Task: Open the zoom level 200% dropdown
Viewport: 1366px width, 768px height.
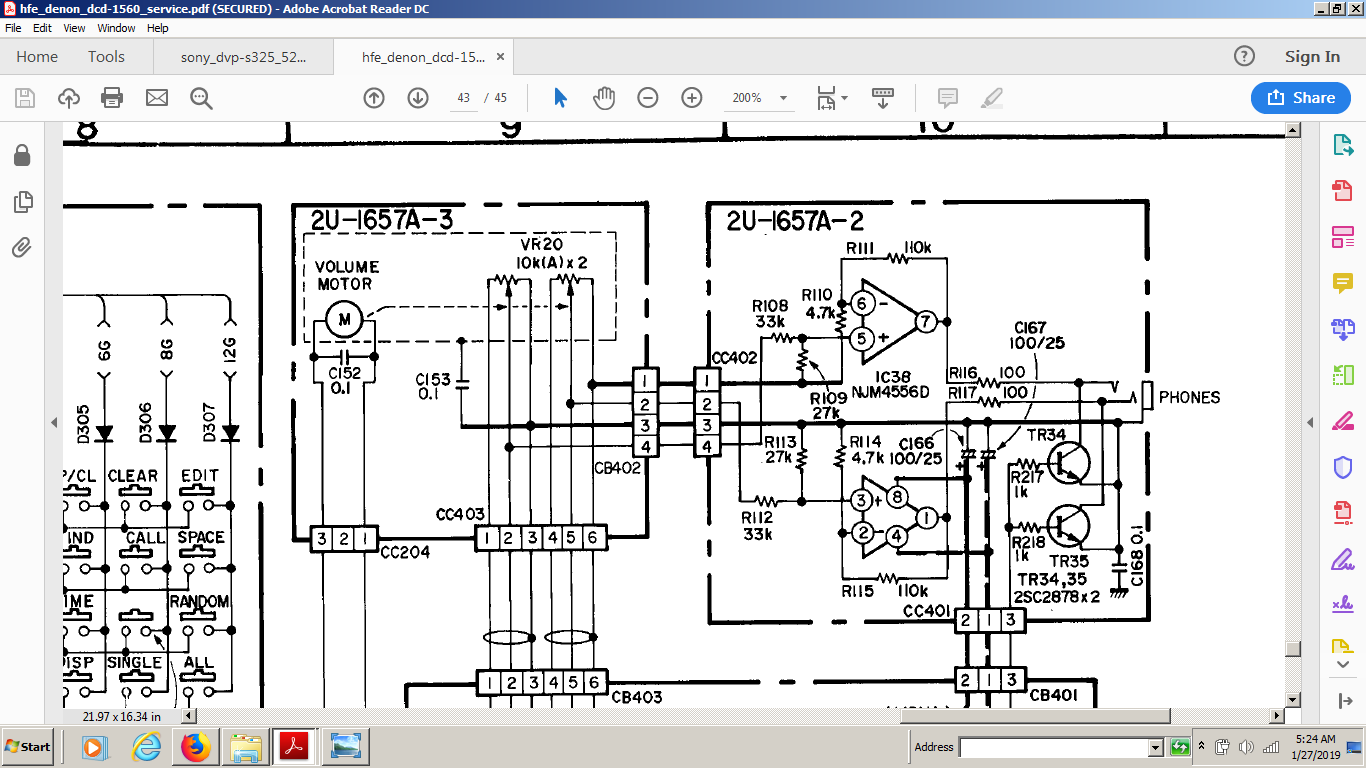Action: (x=783, y=98)
